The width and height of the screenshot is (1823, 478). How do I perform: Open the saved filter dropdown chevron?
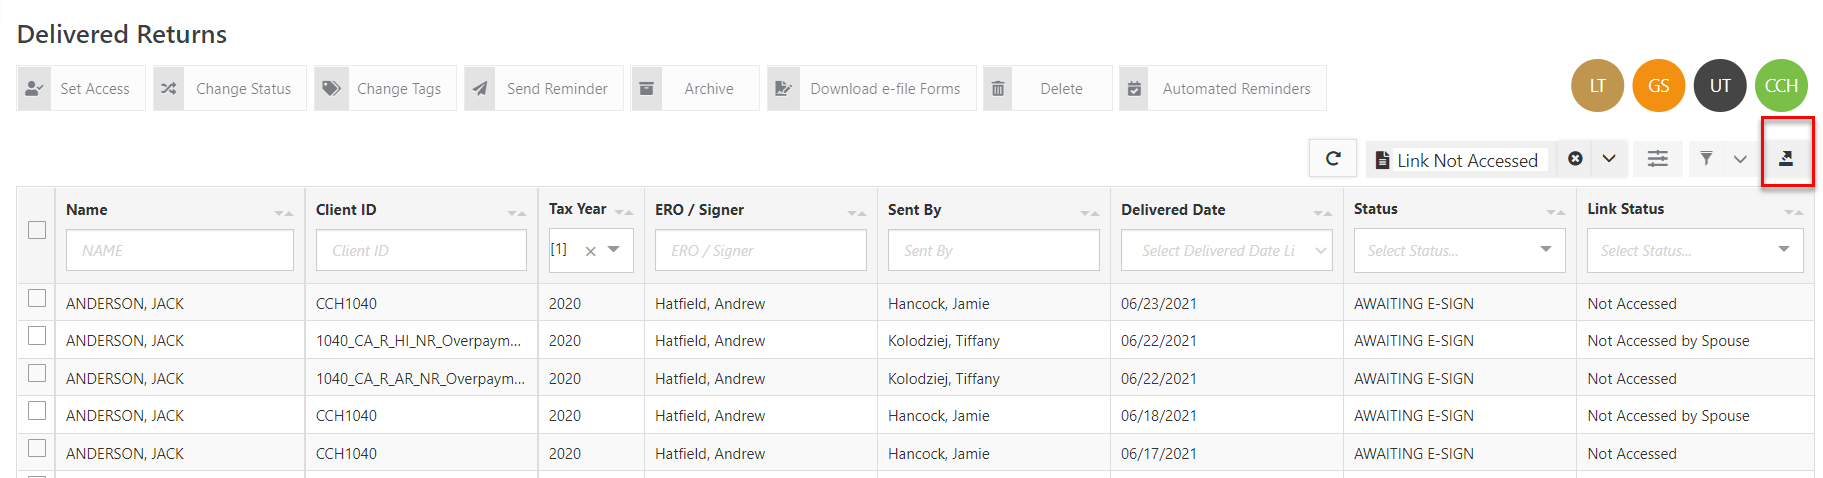point(1609,158)
